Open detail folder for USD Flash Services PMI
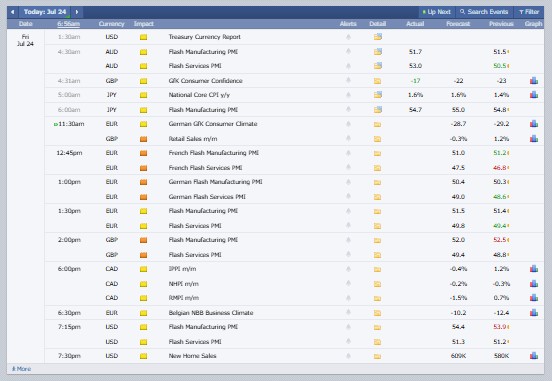Screen dimensions: 552x381 377,342
